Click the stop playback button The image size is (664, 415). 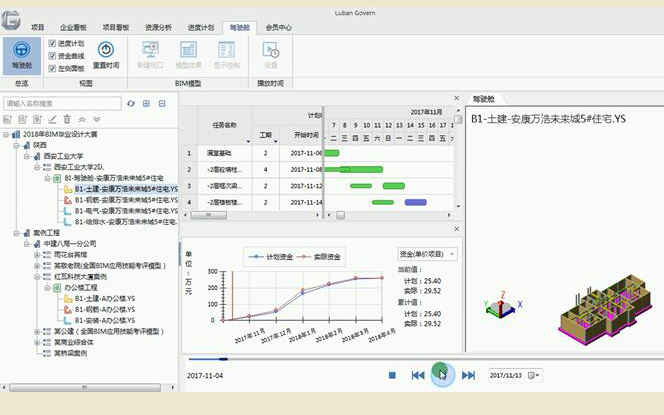(392, 375)
